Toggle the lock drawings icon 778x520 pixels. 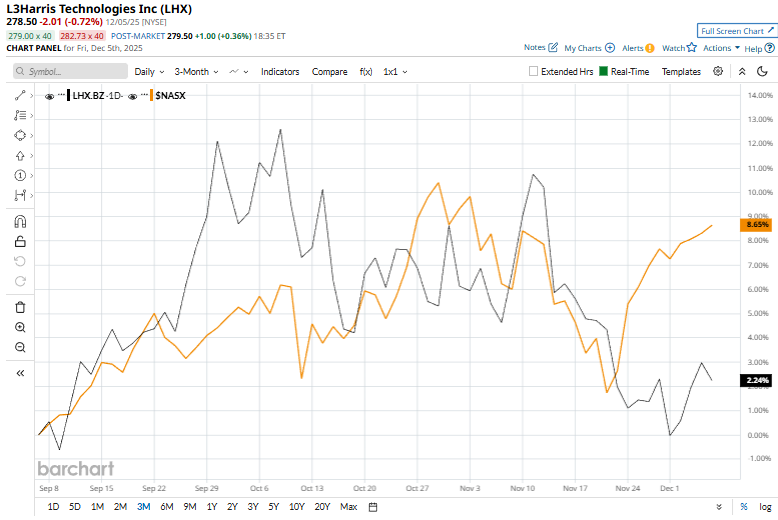click(x=20, y=242)
